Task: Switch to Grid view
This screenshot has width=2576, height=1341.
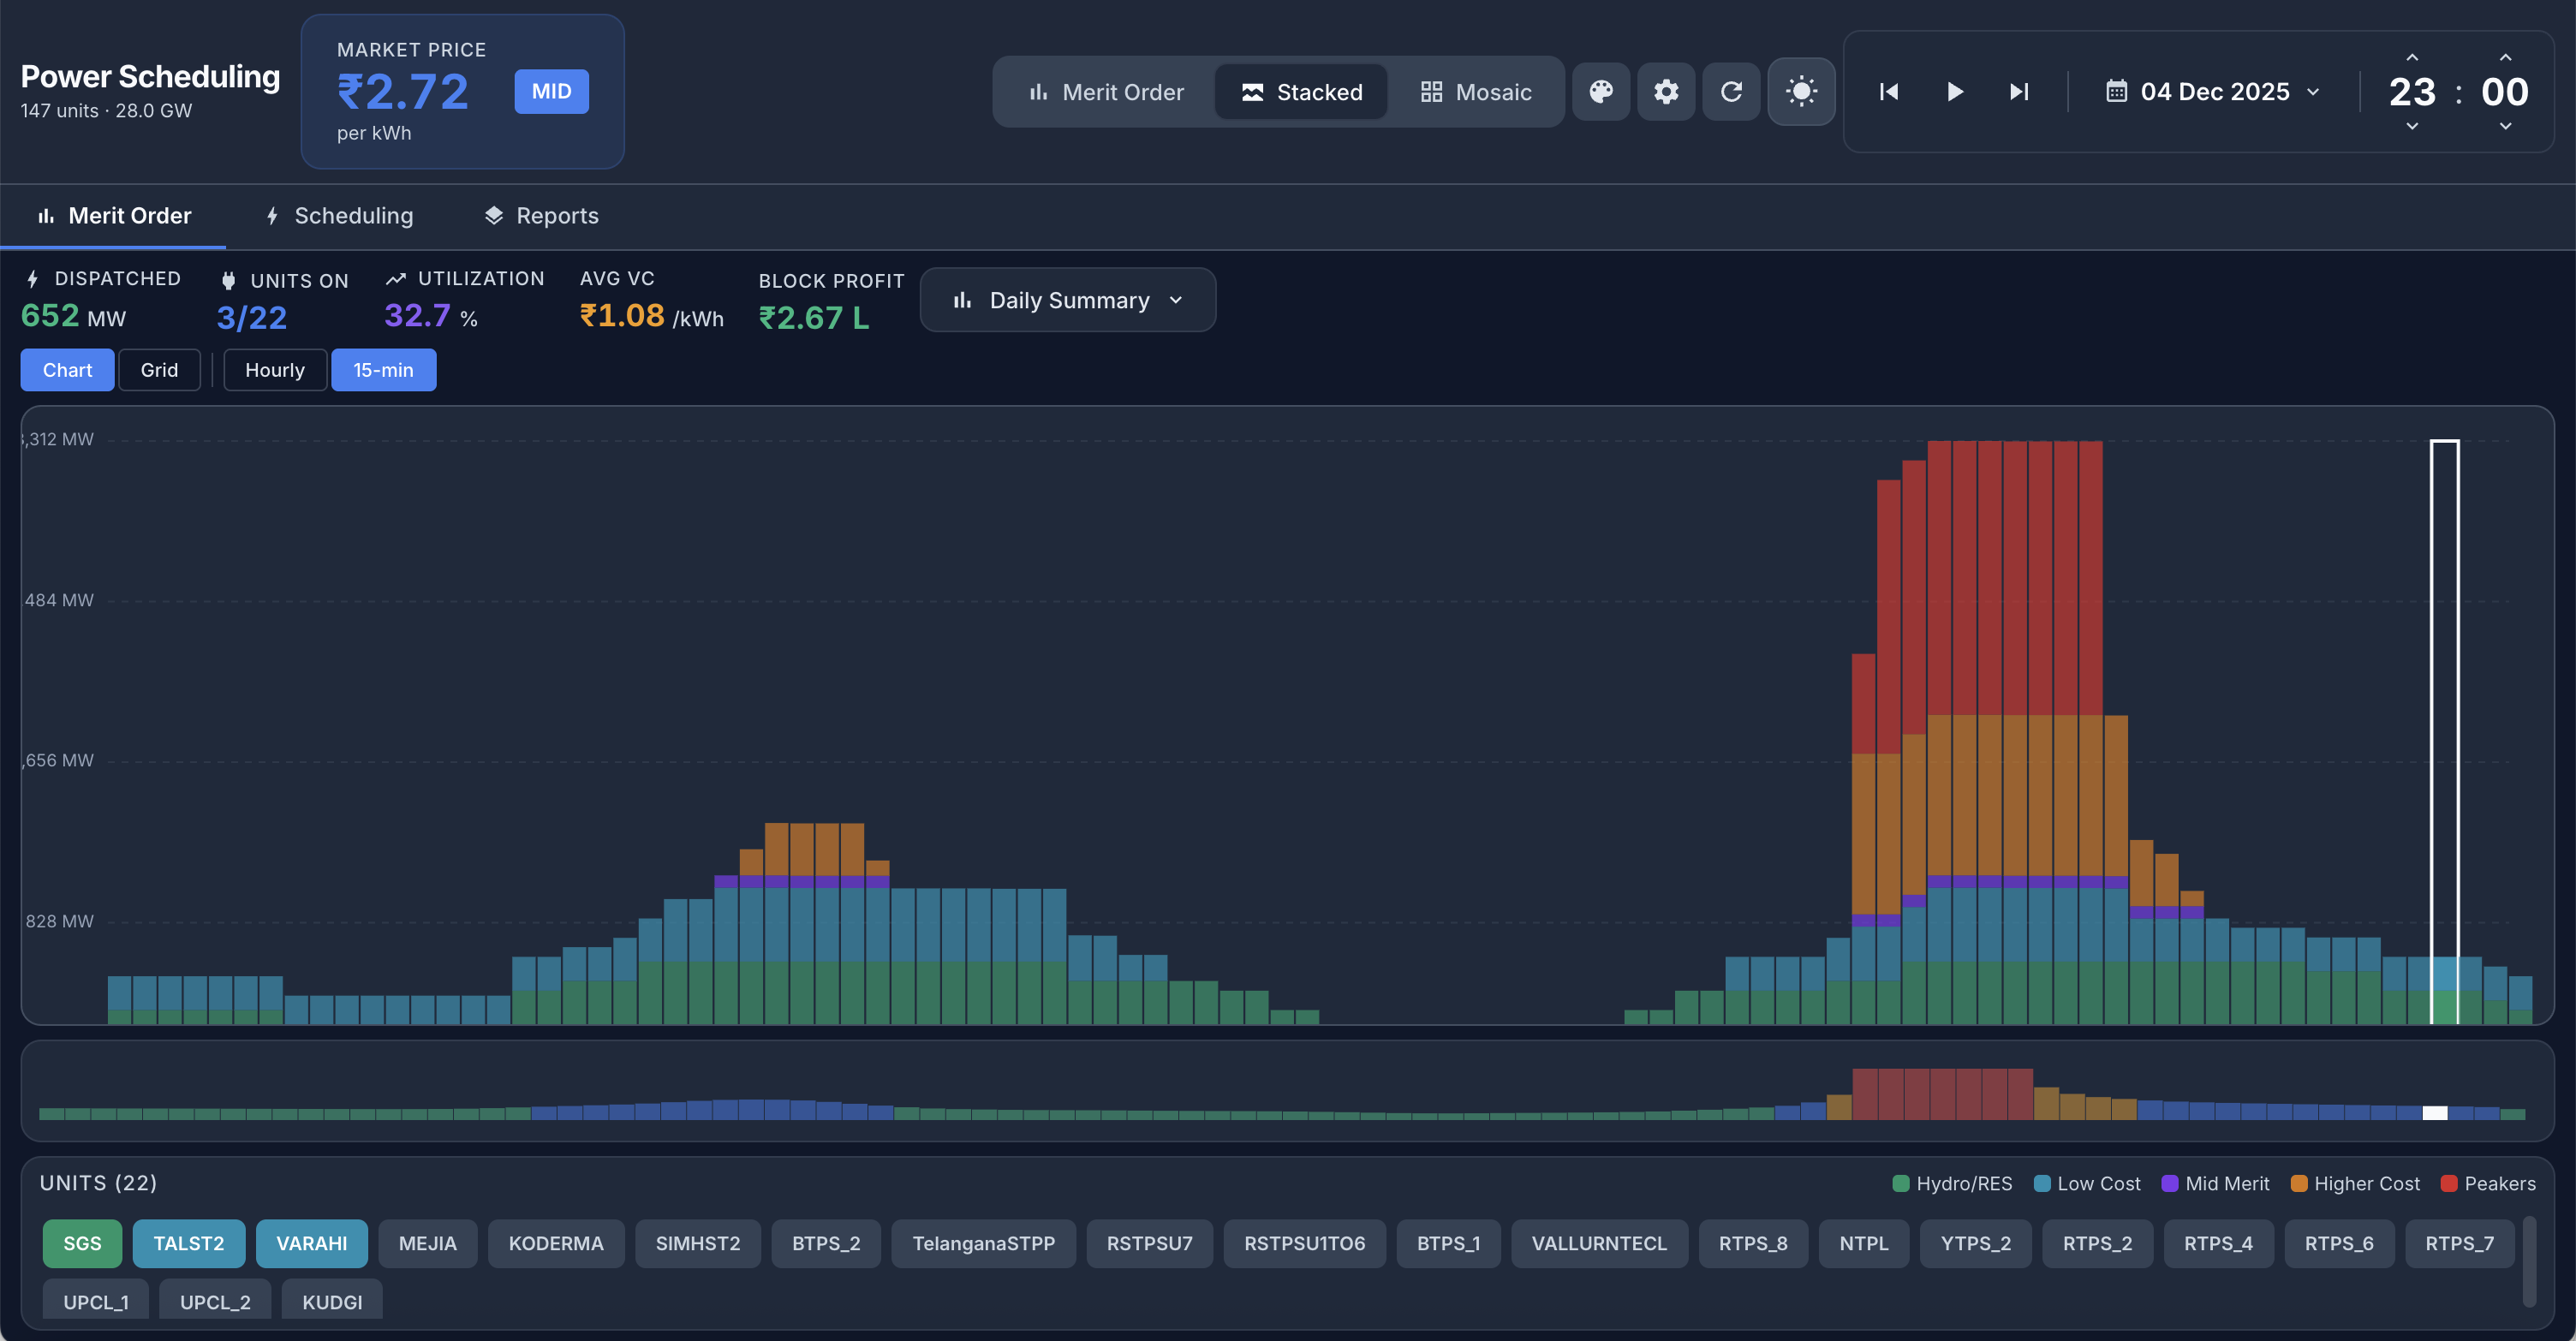Action: coord(159,369)
